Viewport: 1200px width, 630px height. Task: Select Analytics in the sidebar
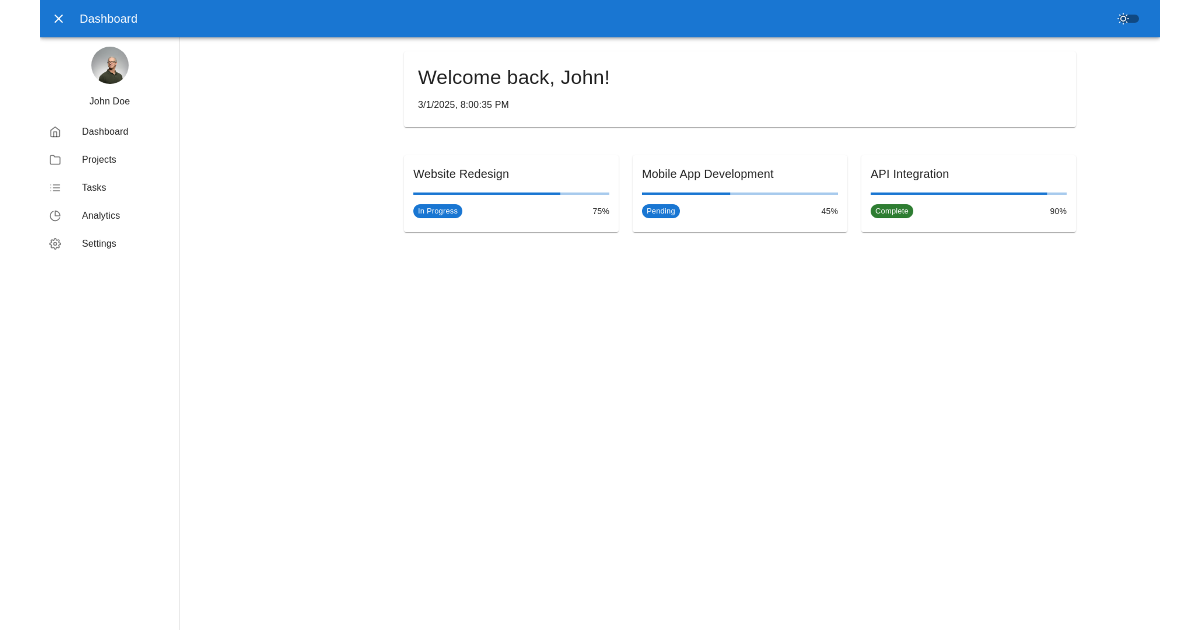101,215
